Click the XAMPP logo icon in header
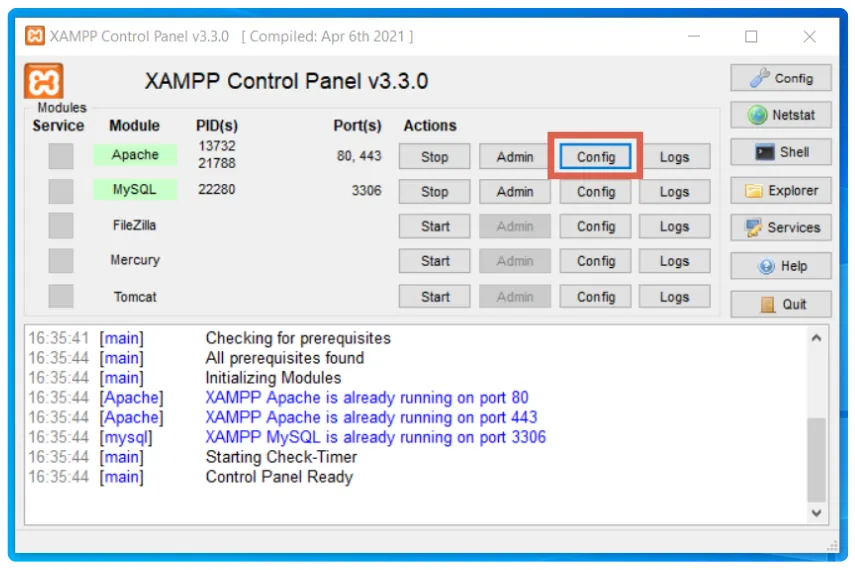 point(44,80)
